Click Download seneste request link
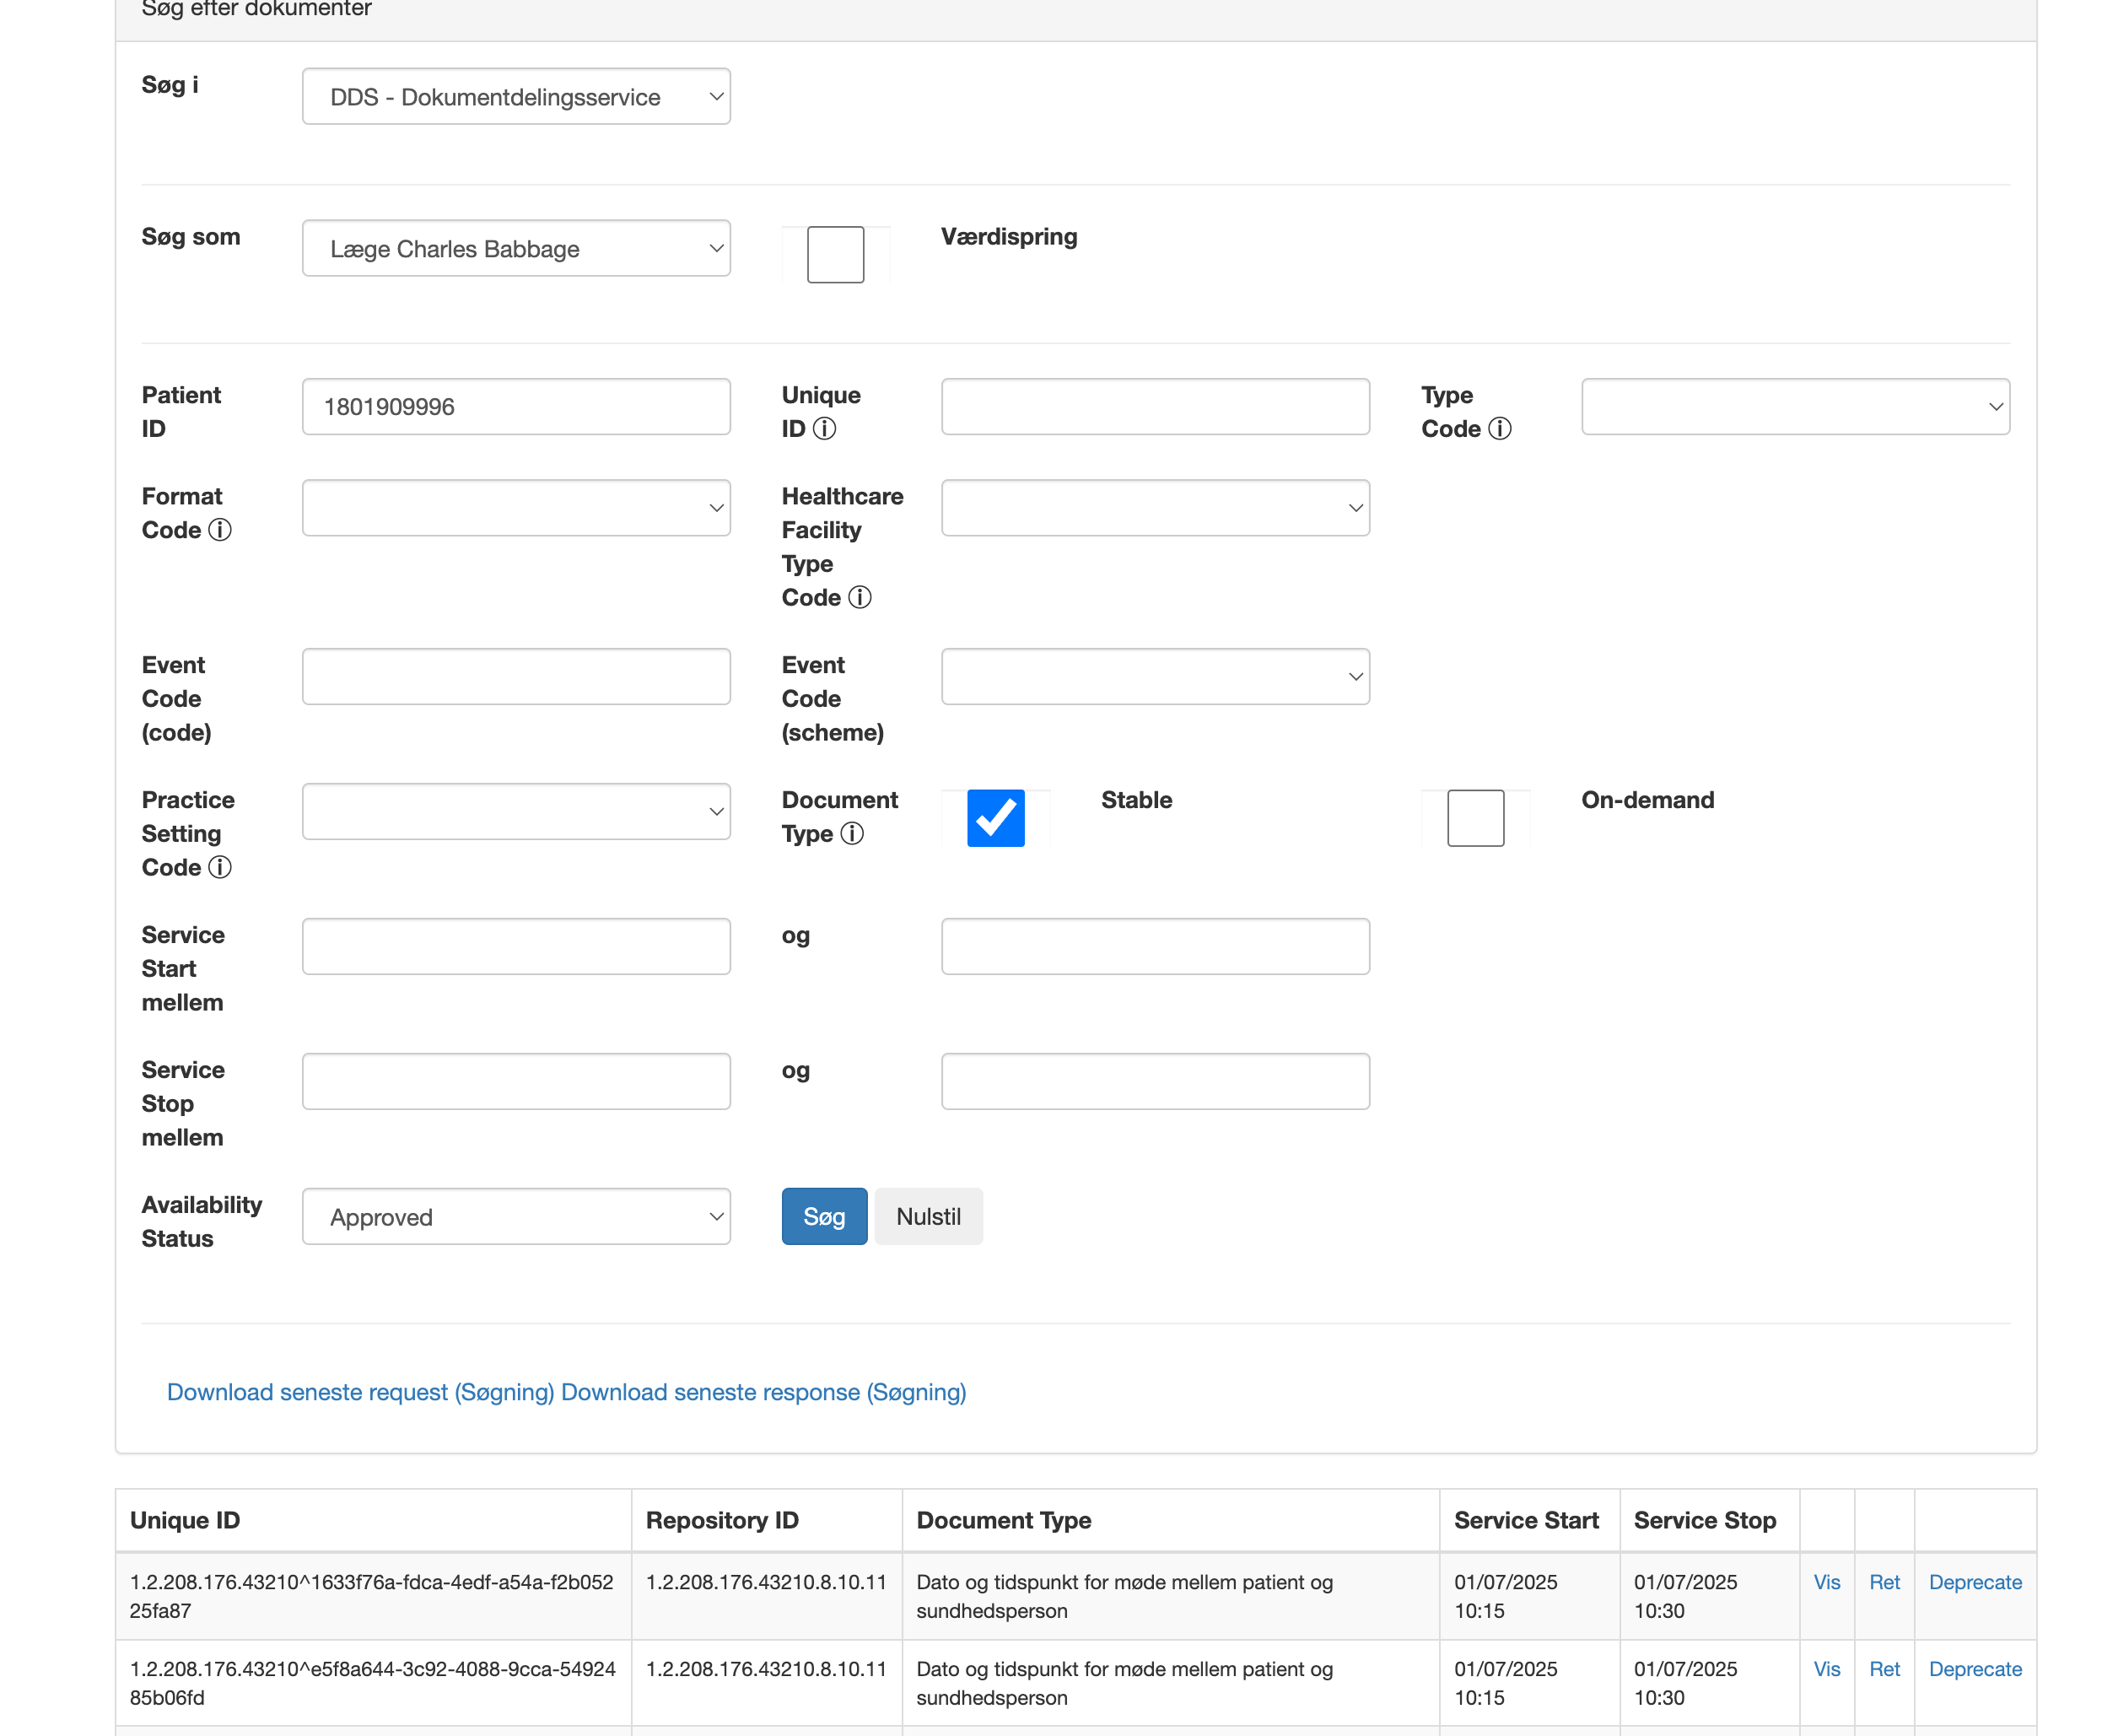The width and height of the screenshot is (2102, 1736). click(360, 1392)
